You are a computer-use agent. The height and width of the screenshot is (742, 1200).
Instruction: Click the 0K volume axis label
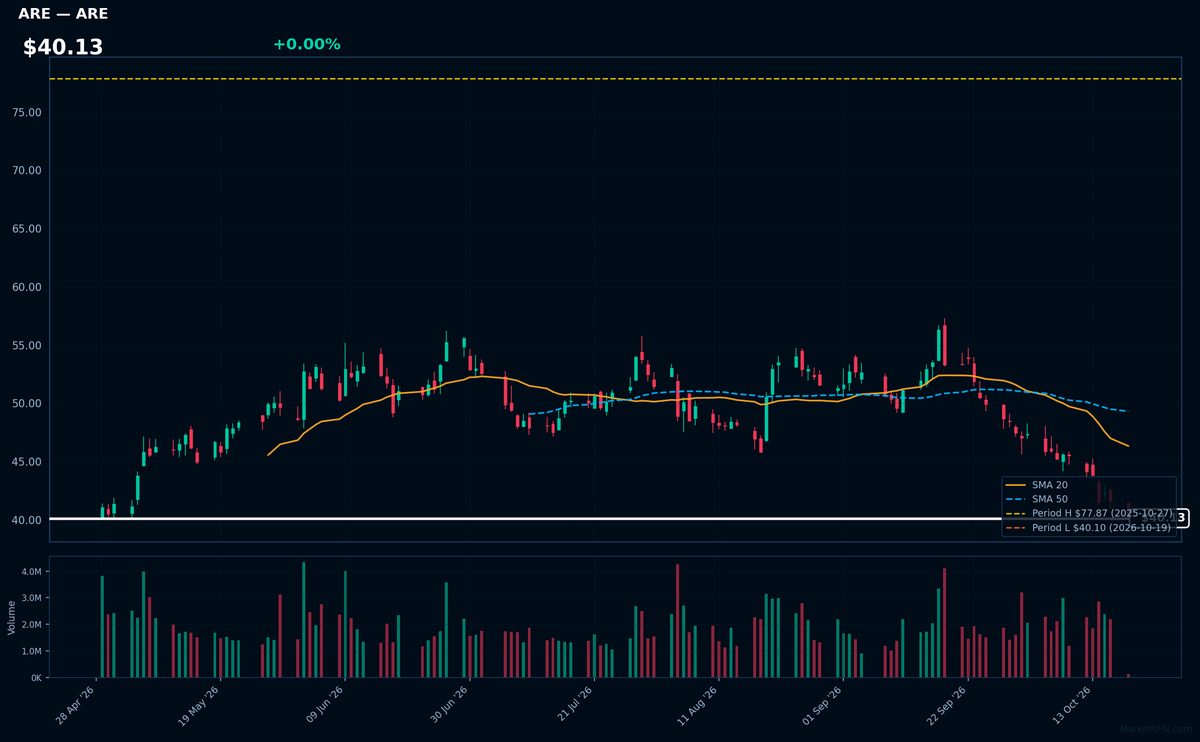pos(35,678)
